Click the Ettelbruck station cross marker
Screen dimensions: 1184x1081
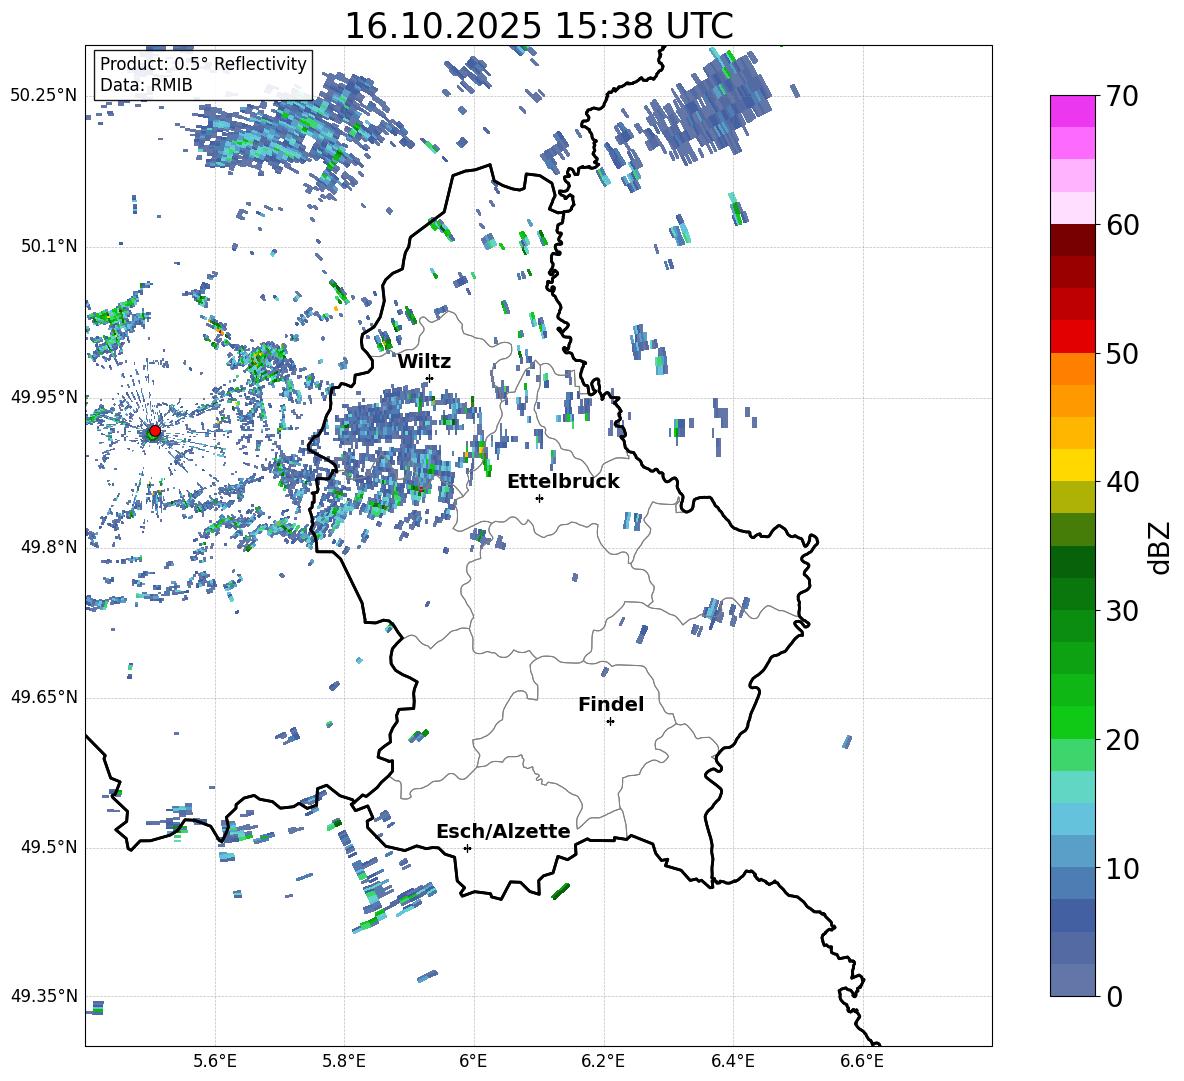click(x=539, y=498)
